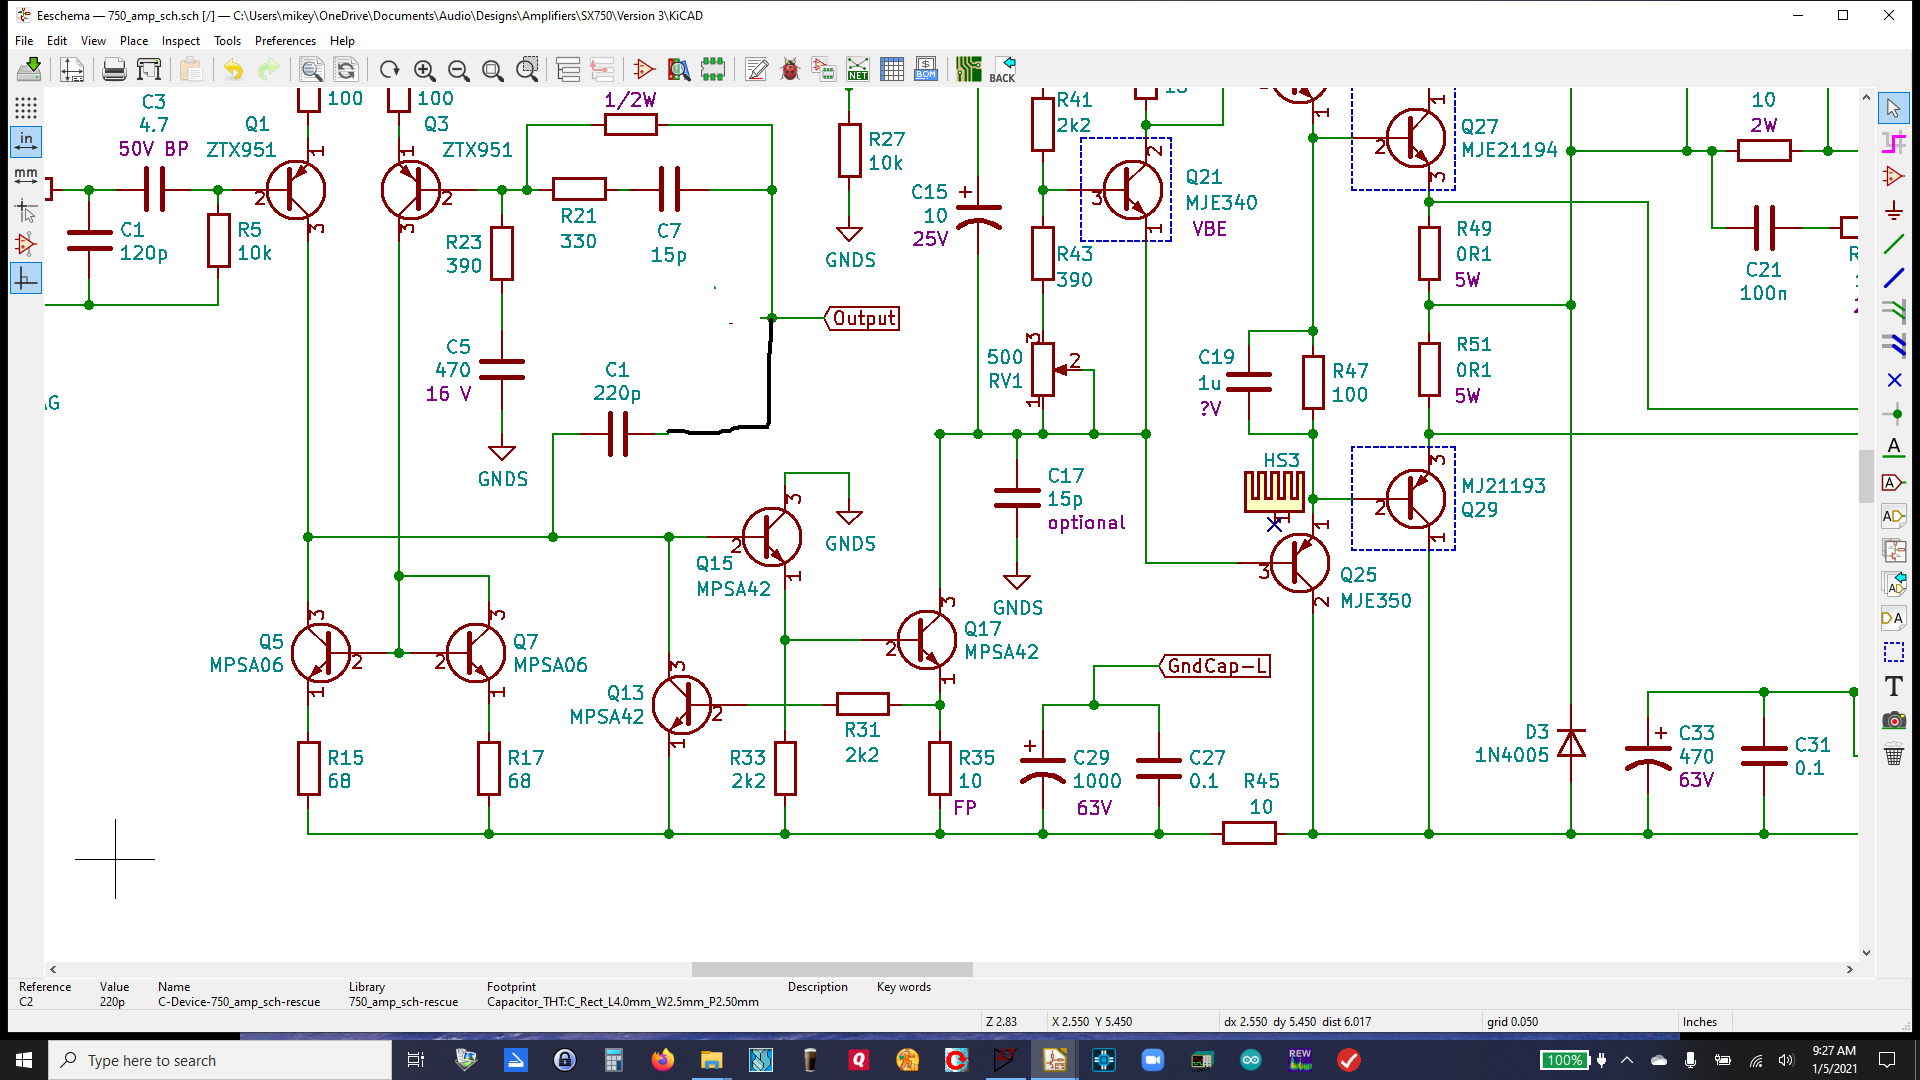Screen dimensions: 1920x1080
Task: Select the place power port tool
Action: (x=1893, y=210)
